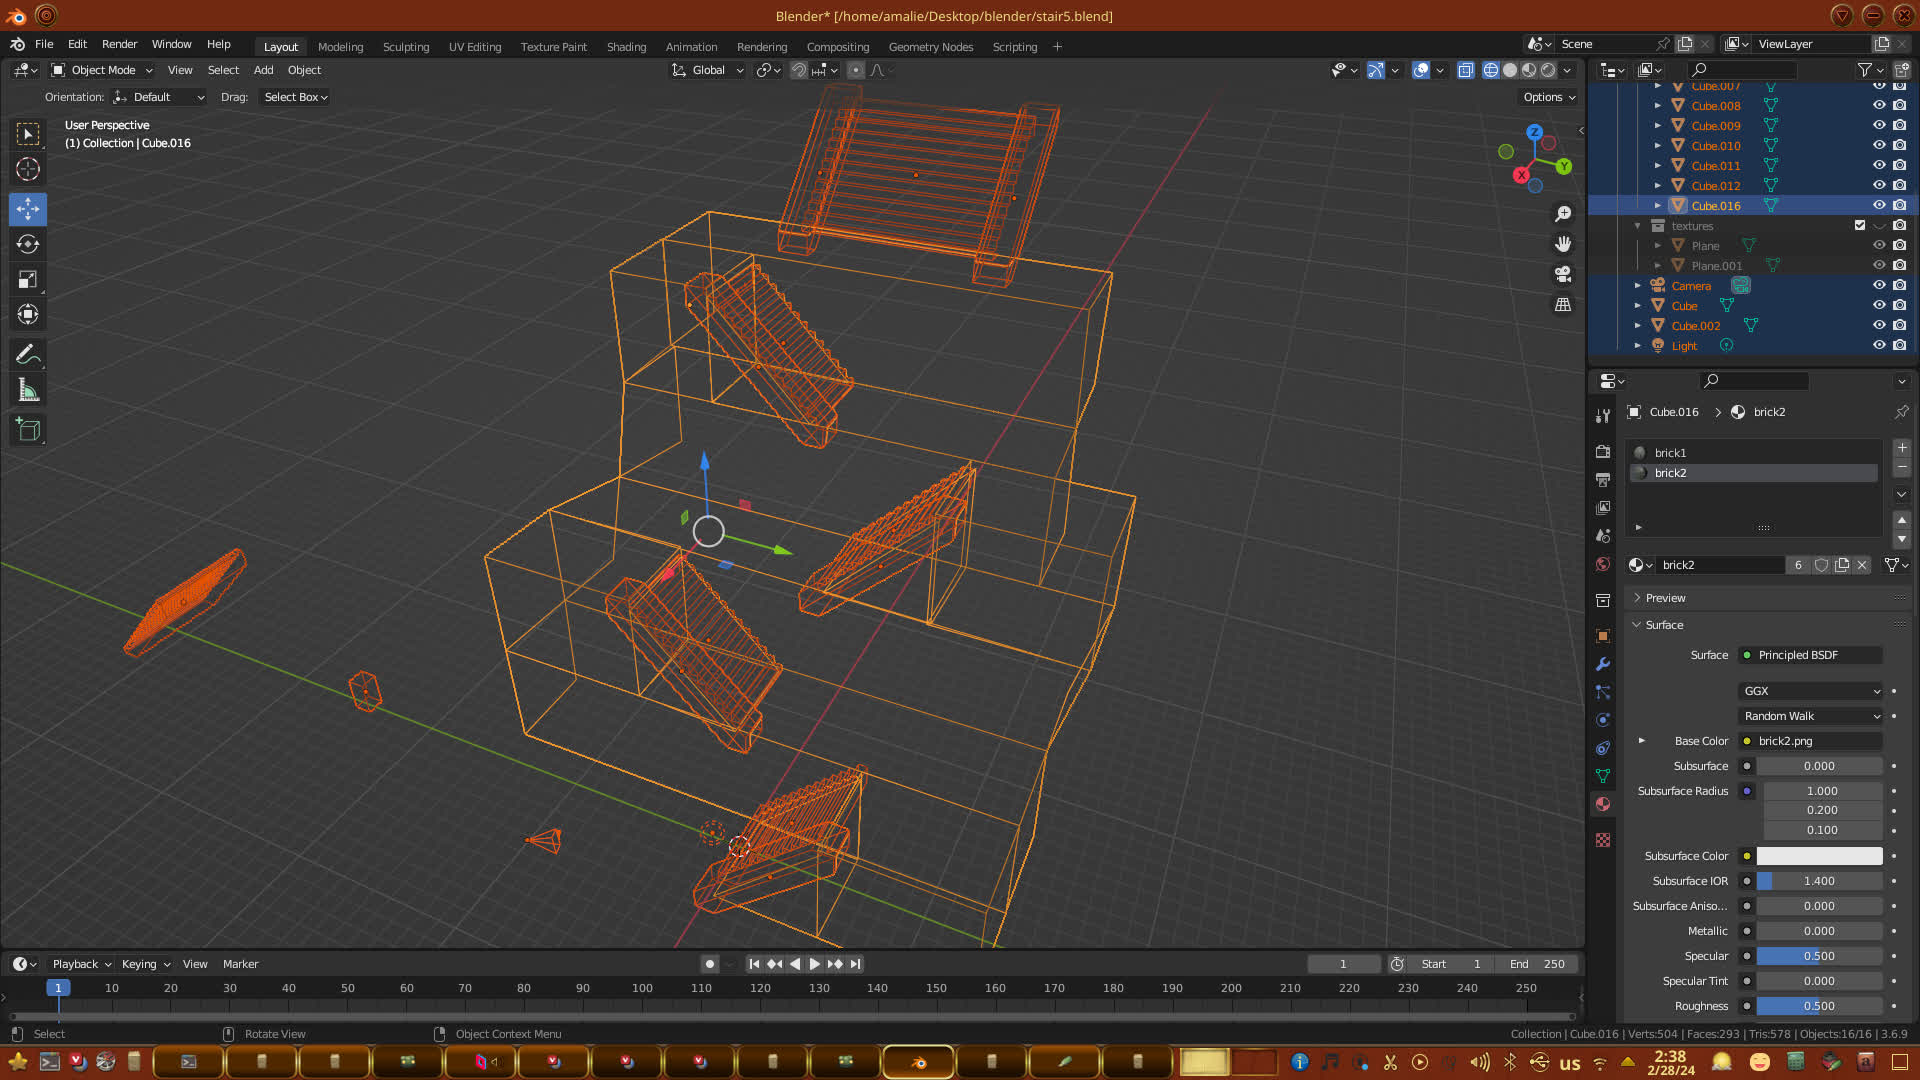This screenshot has height=1080, width=1920.
Task: Click the Subsurface Color swatch
Action: 1819,856
